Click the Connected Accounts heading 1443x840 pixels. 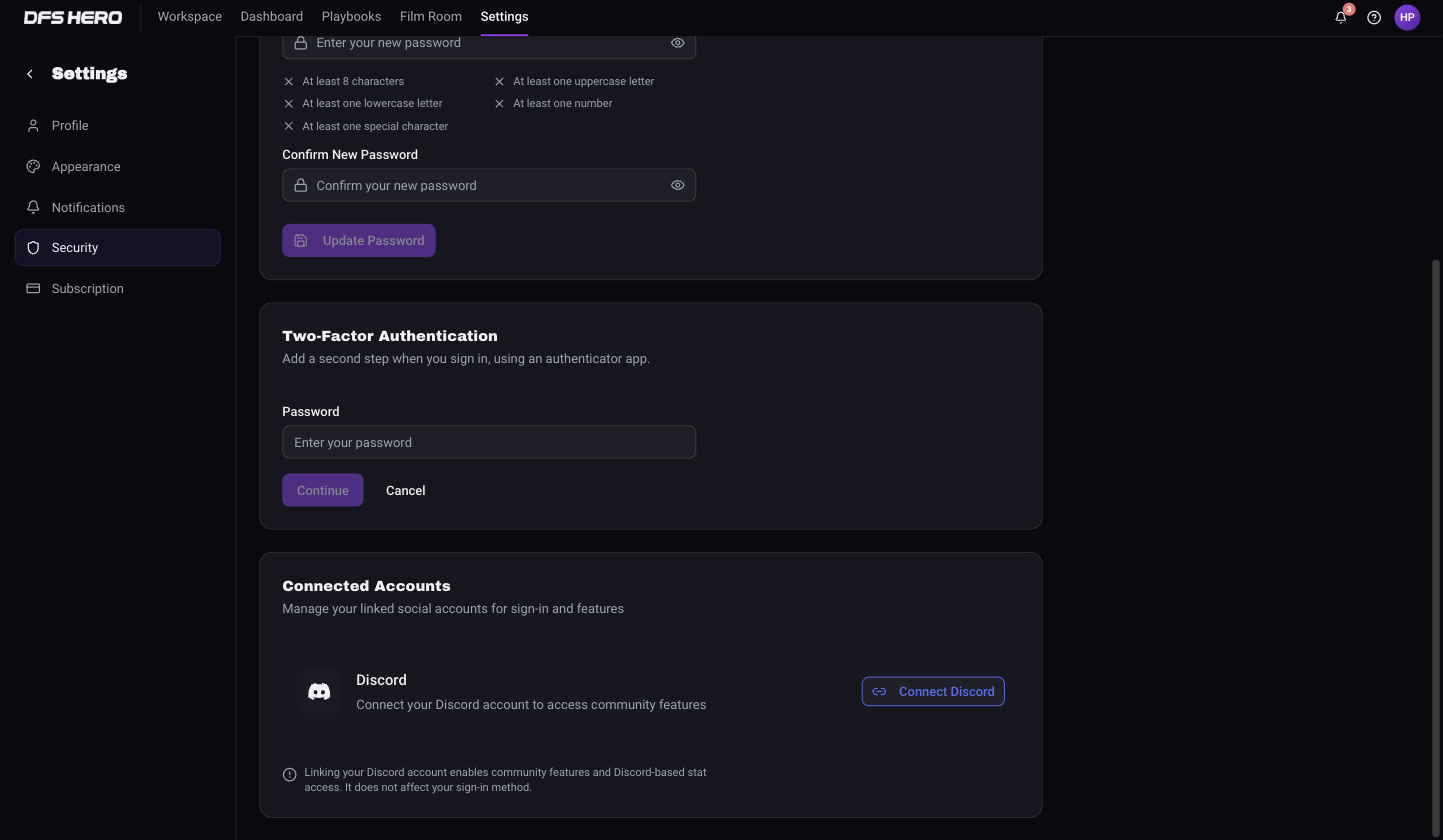(366, 586)
